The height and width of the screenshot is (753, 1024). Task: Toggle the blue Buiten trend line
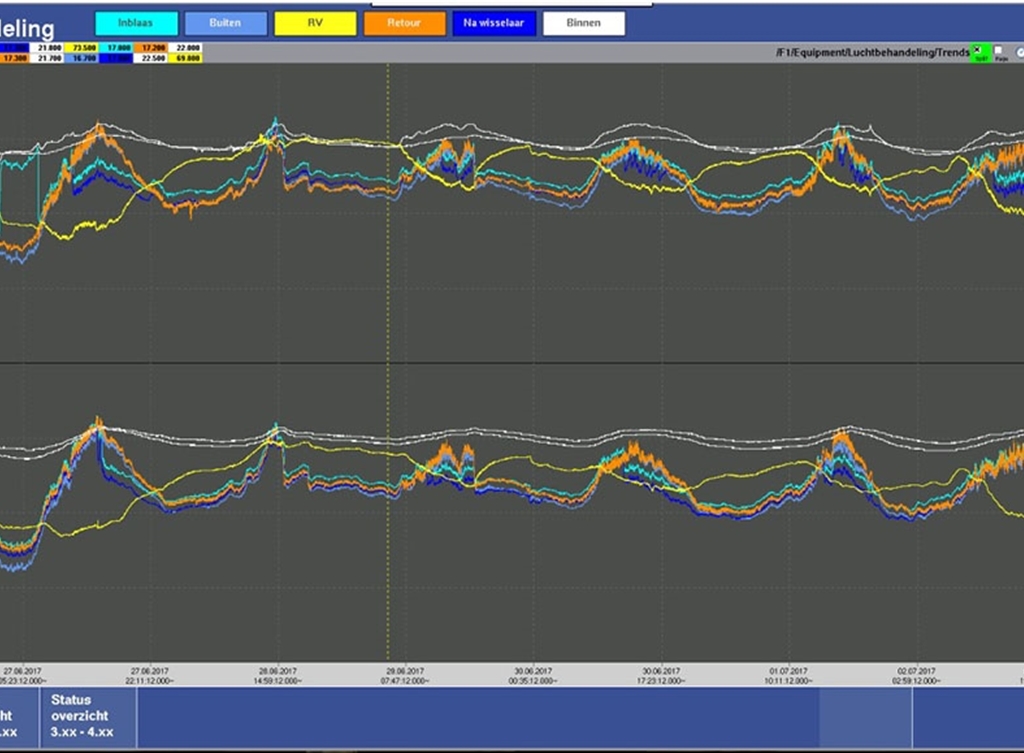(x=226, y=23)
